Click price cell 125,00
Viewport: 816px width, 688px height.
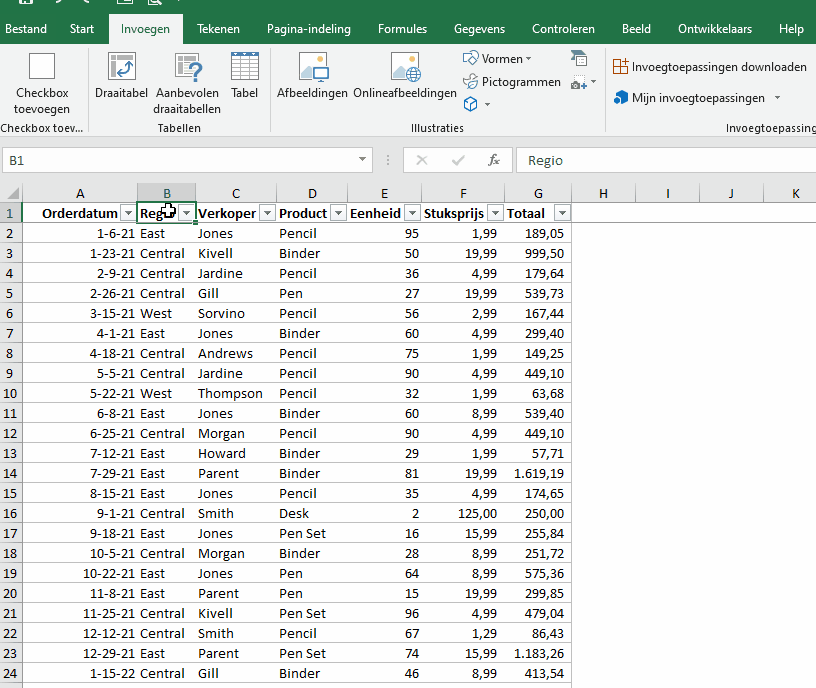coord(463,514)
